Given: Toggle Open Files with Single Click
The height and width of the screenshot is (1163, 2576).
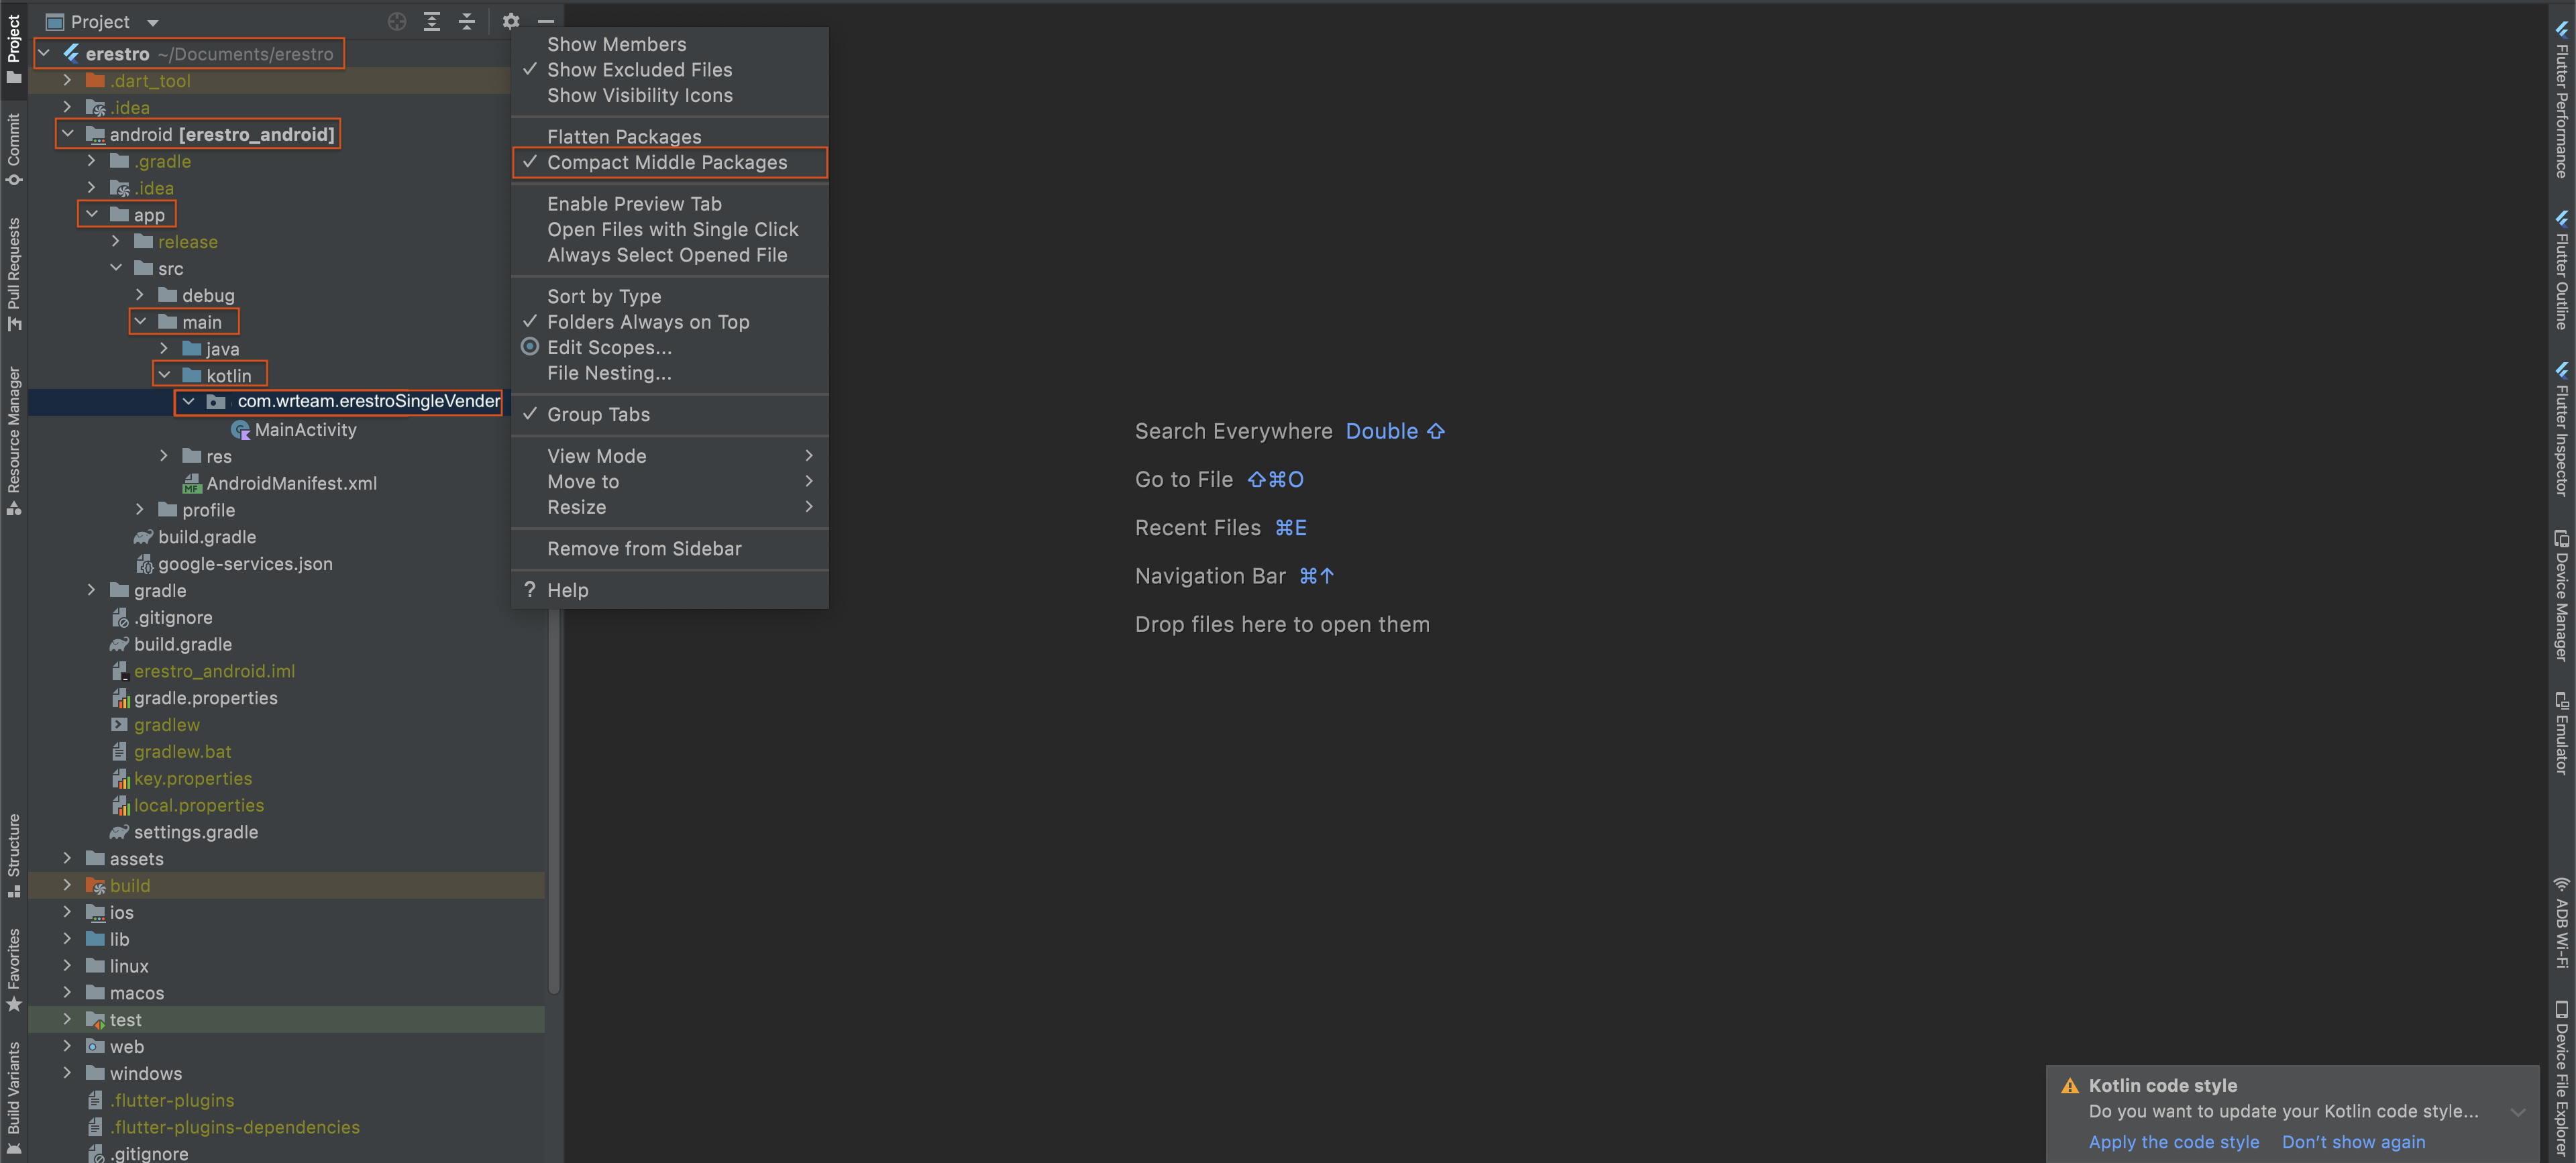Looking at the screenshot, I should [x=669, y=229].
